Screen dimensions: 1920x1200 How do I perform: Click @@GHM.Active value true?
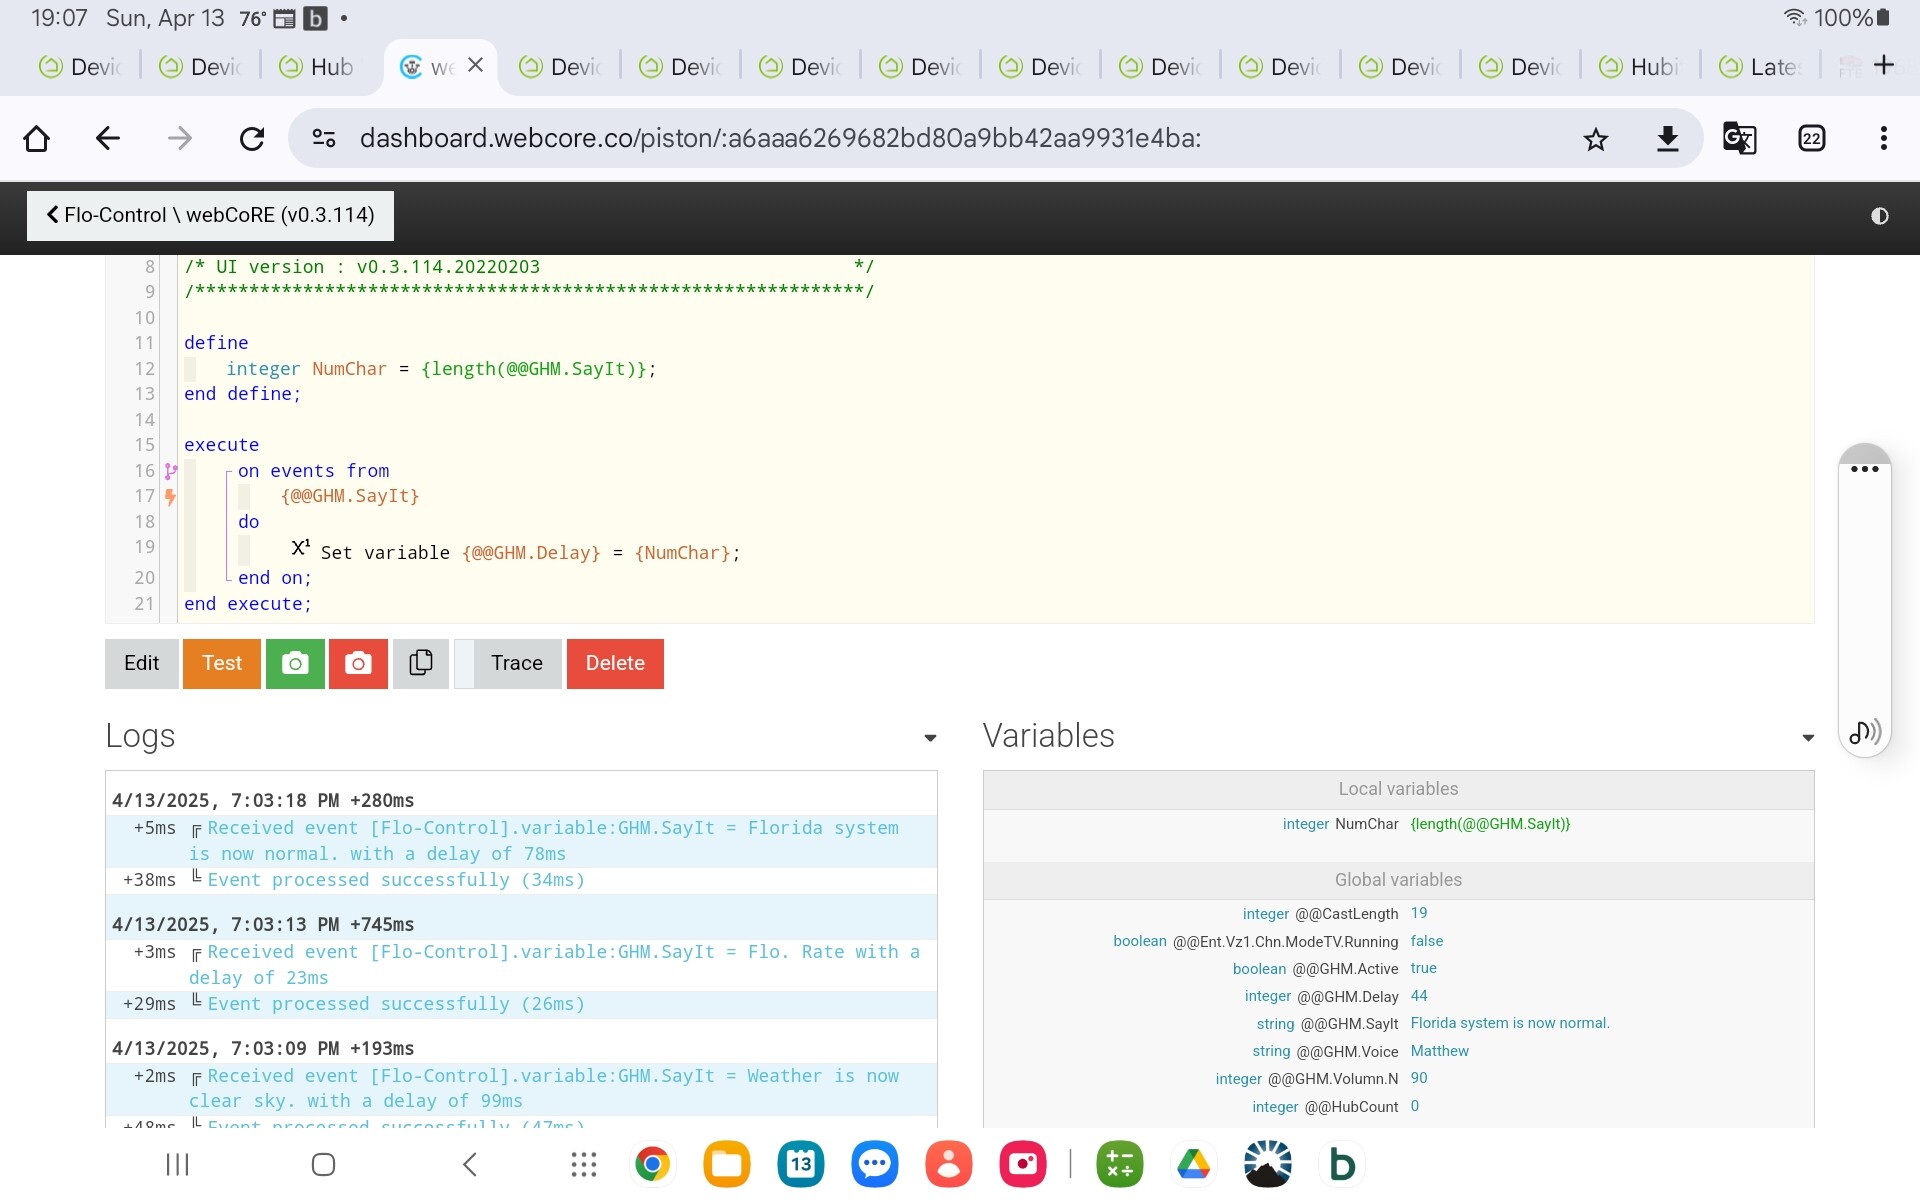1423,968
